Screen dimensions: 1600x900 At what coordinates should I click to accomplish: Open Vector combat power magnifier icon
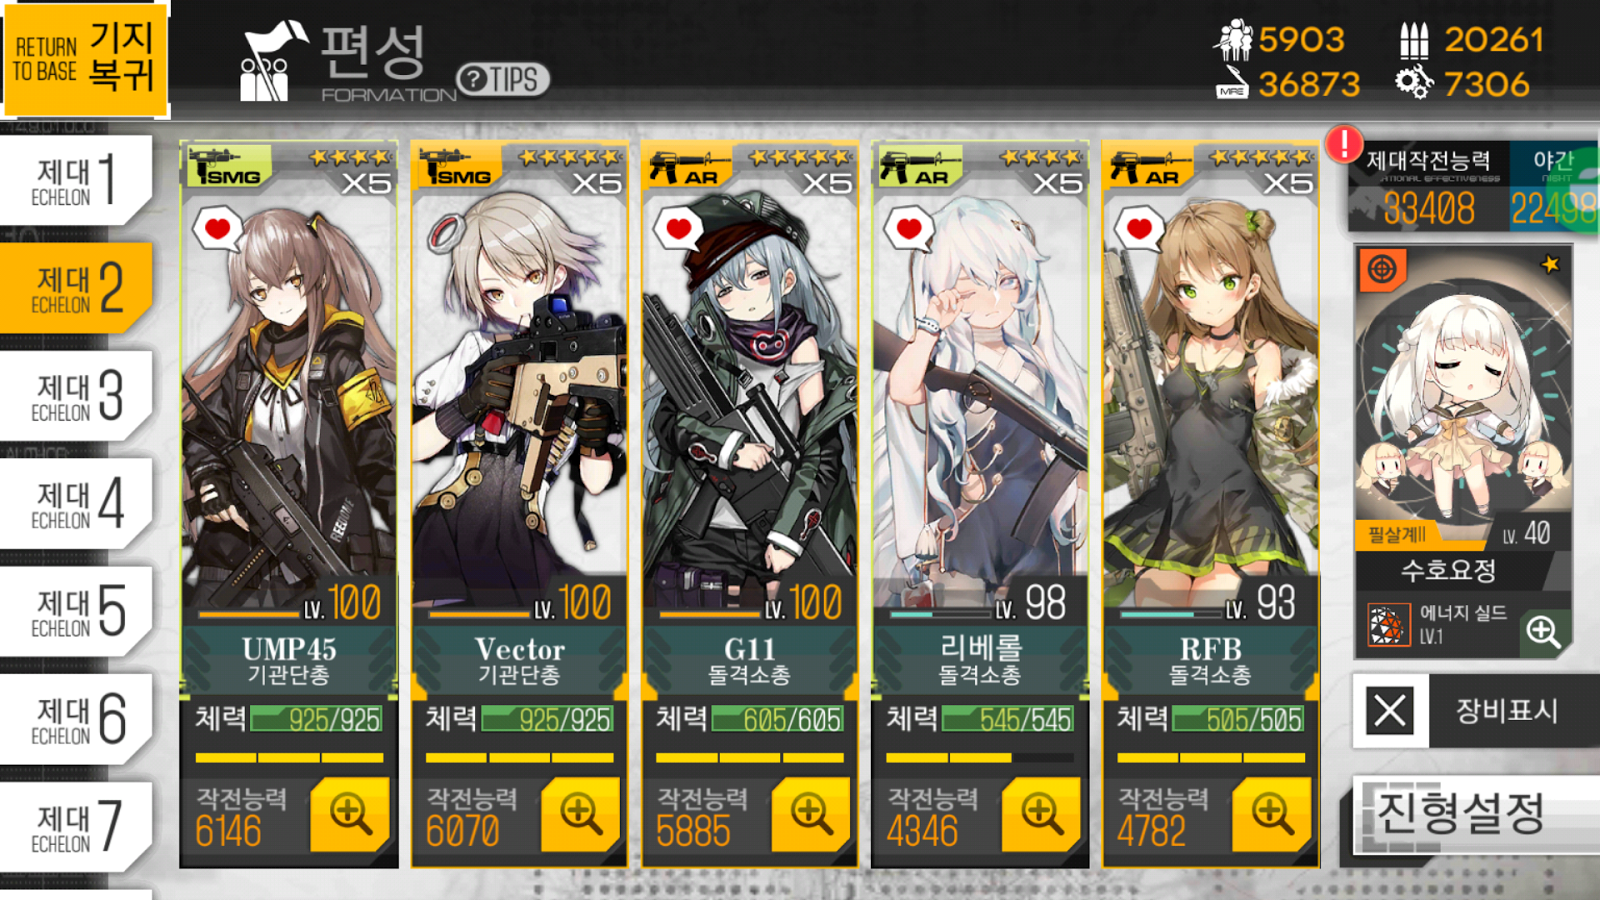click(x=580, y=814)
